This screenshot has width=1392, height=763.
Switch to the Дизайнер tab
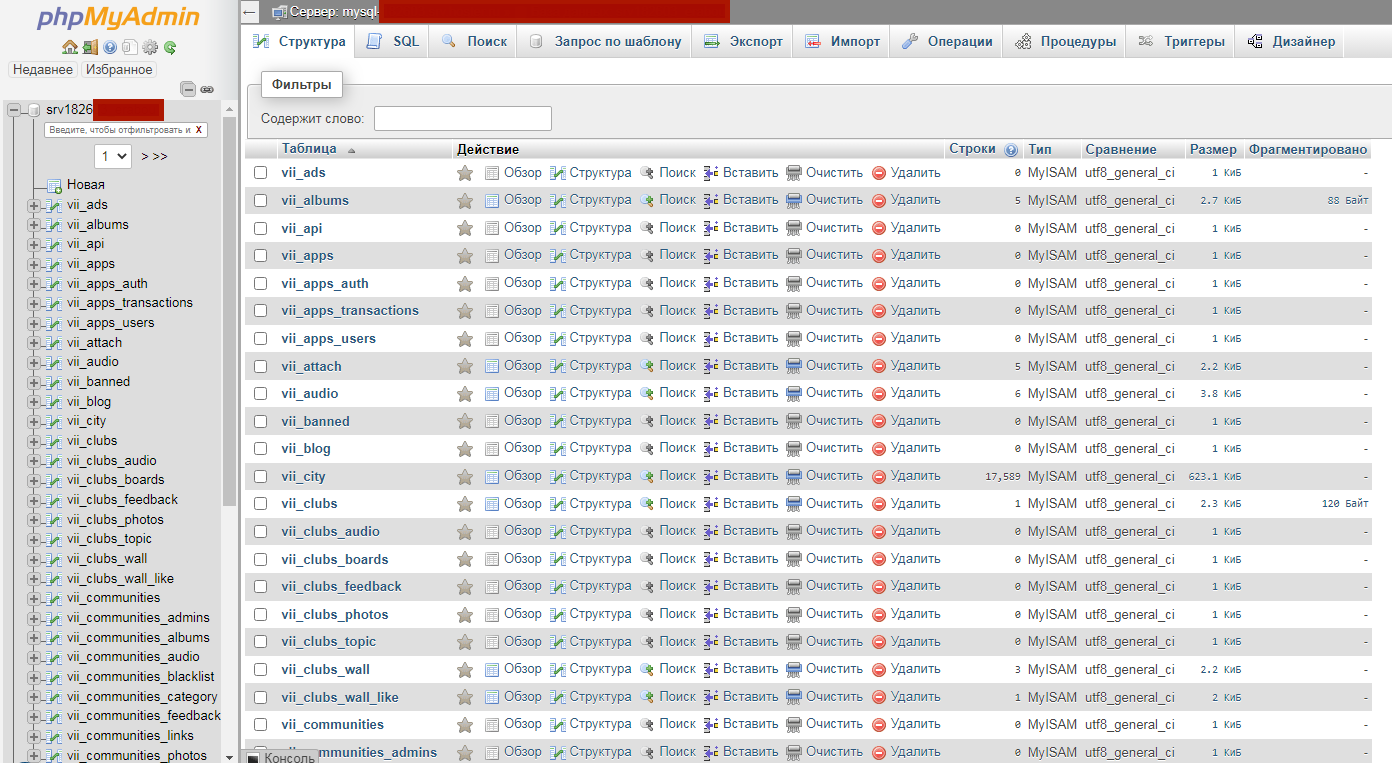point(1291,41)
